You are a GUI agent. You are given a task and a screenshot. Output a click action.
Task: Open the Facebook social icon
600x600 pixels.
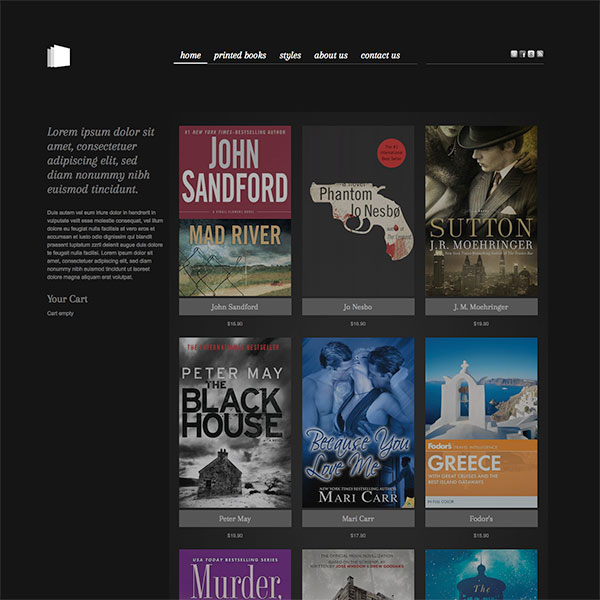click(x=523, y=54)
